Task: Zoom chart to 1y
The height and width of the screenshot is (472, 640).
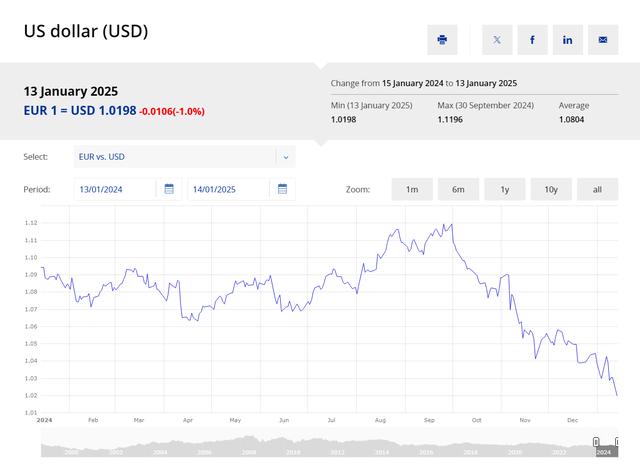Action: [x=505, y=189]
